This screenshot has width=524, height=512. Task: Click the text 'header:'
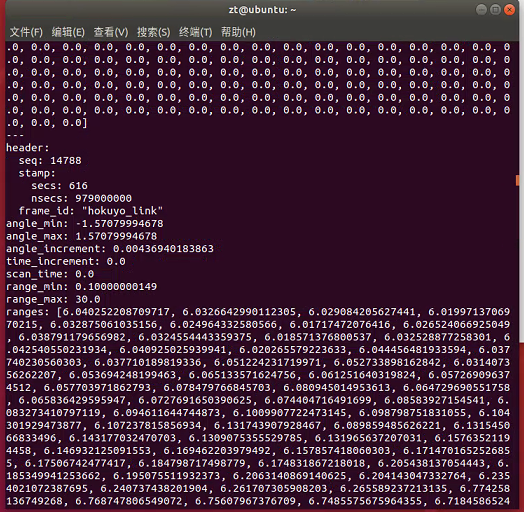pyautogui.click(x=28, y=148)
